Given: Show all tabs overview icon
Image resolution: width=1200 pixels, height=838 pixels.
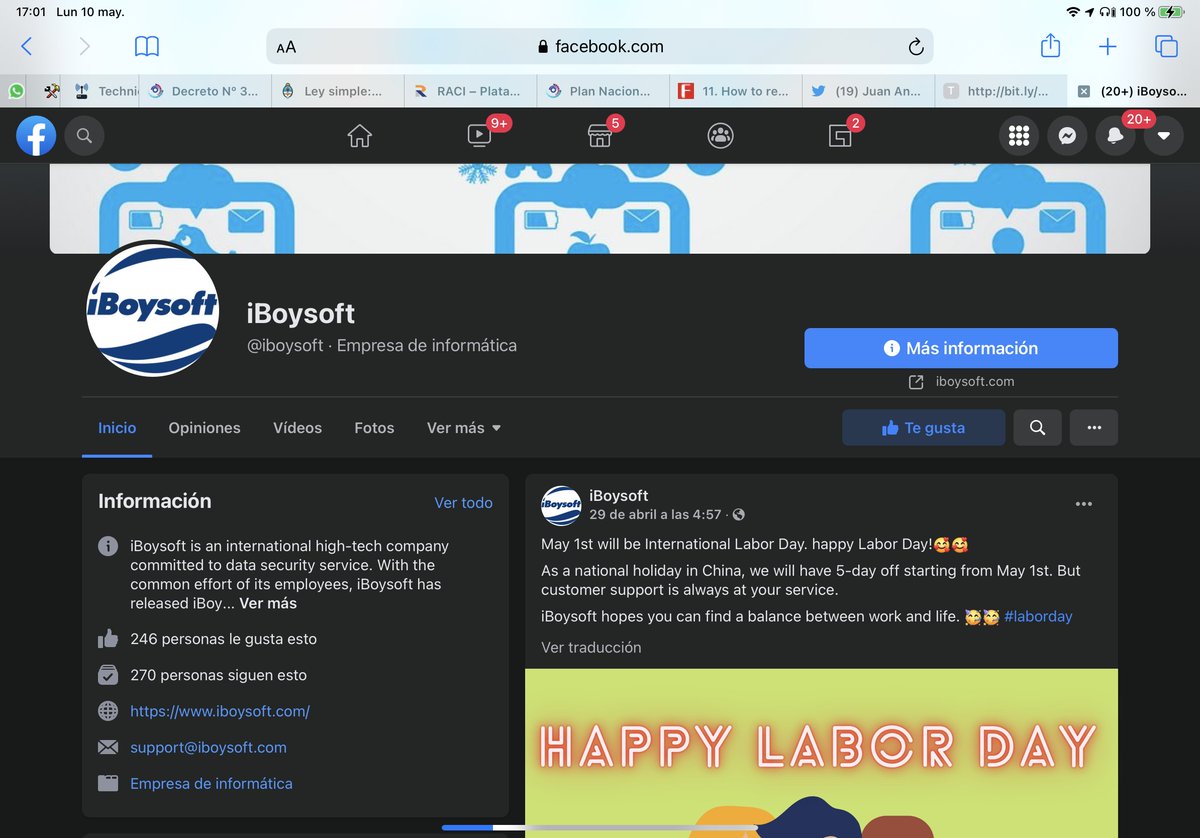Looking at the screenshot, I should tap(1166, 46).
